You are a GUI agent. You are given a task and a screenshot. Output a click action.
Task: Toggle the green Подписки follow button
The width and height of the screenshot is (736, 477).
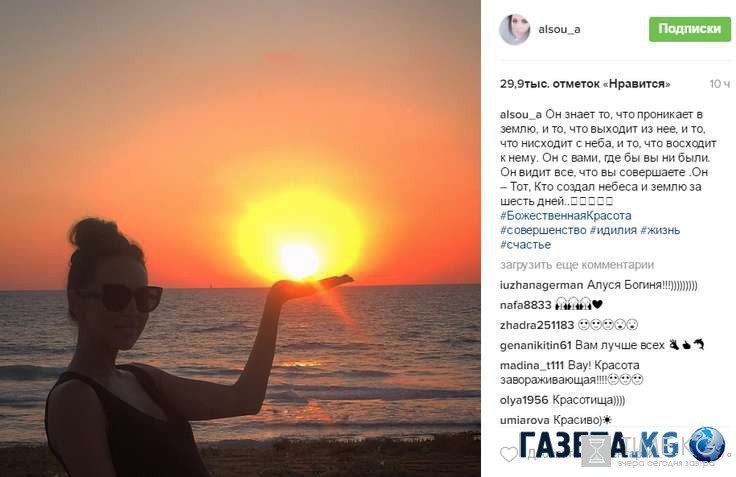point(690,29)
